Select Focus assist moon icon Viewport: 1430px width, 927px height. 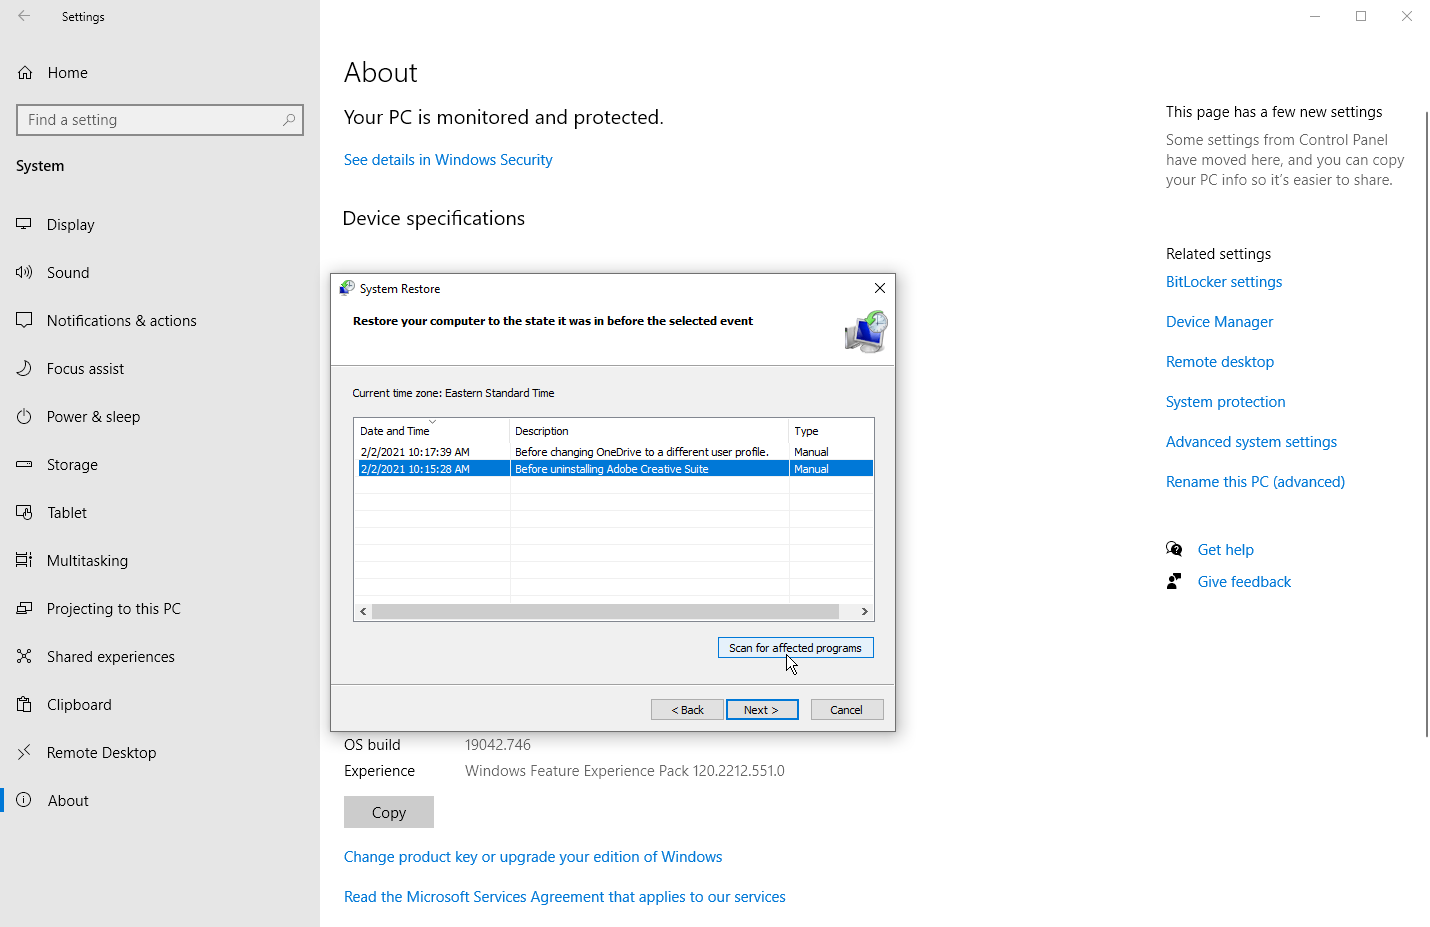24,368
